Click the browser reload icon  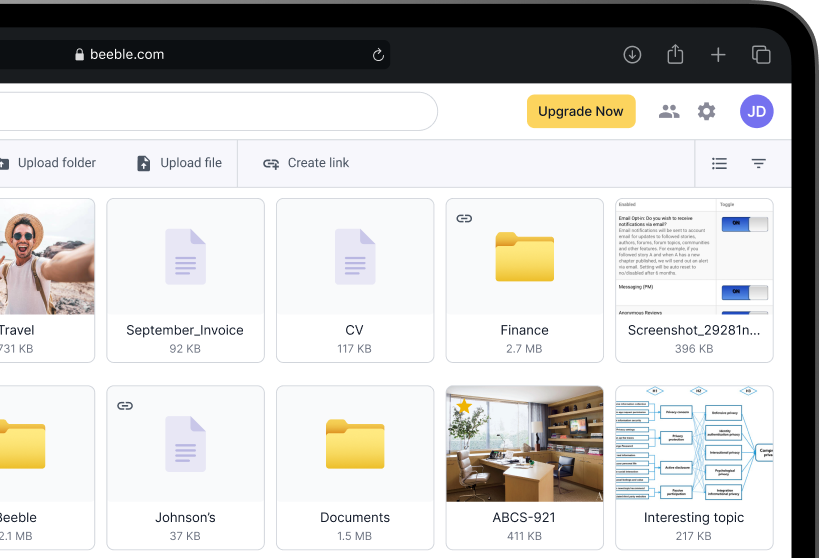(x=378, y=55)
